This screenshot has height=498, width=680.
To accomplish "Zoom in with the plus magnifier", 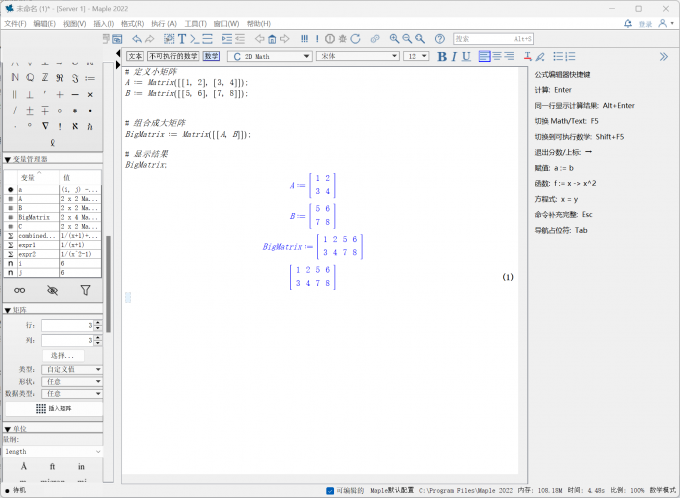I will tap(394, 39).
